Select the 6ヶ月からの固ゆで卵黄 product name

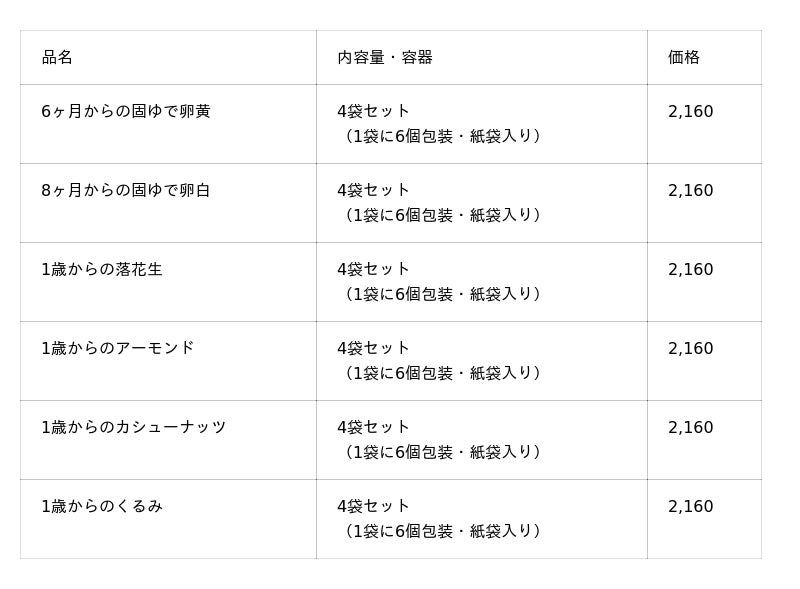coord(126,112)
